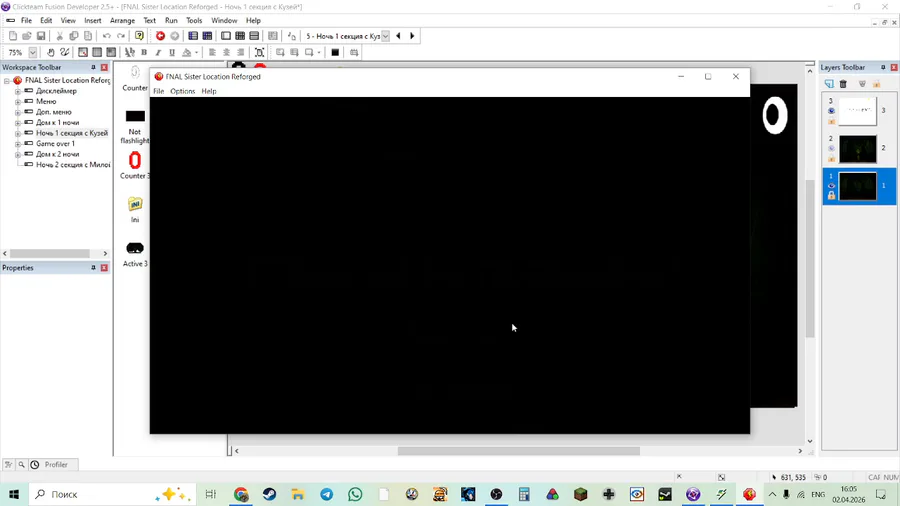Toggle visibility eye of layer 1

(831, 186)
